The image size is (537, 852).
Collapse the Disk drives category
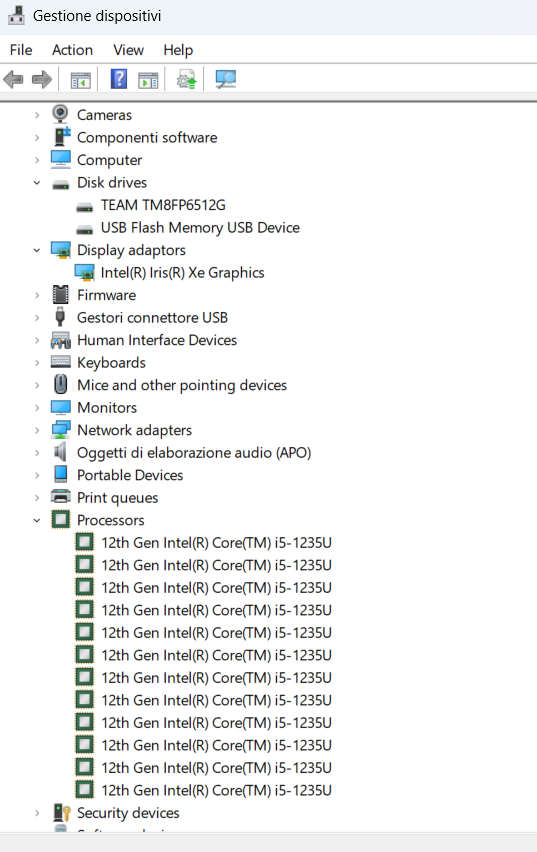pos(37,183)
